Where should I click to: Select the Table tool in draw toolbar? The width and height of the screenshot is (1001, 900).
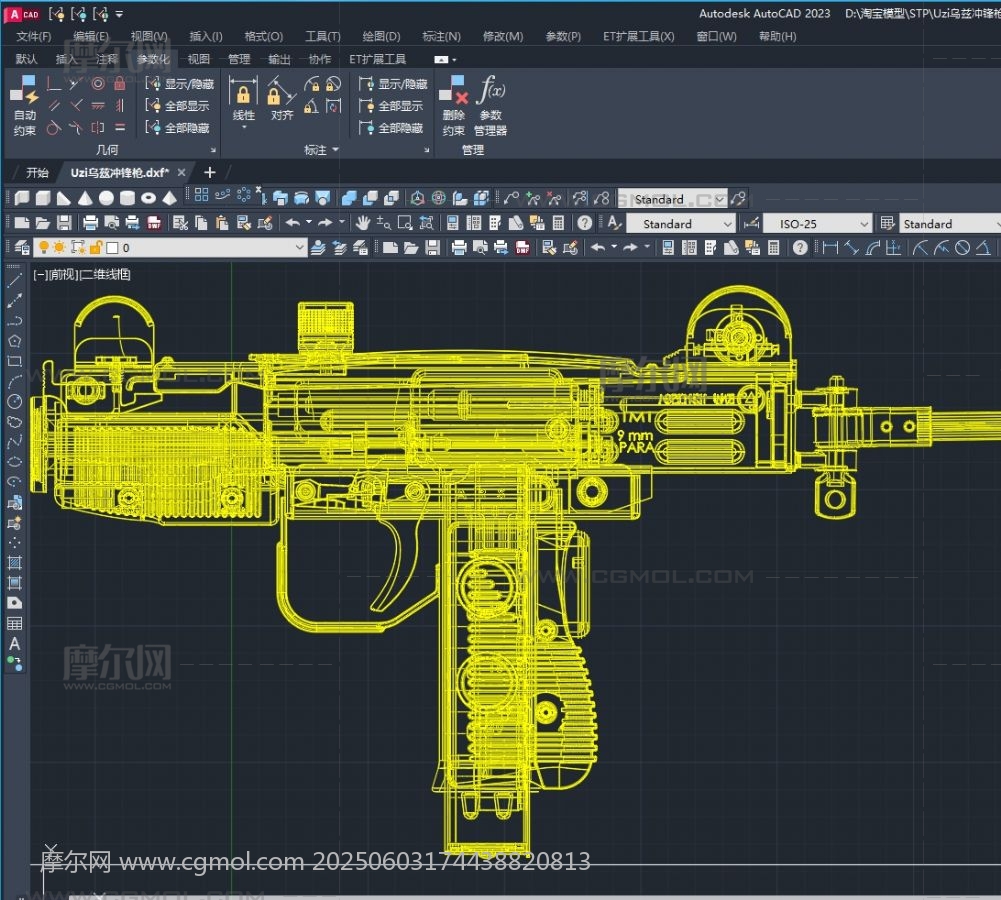tap(14, 624)
